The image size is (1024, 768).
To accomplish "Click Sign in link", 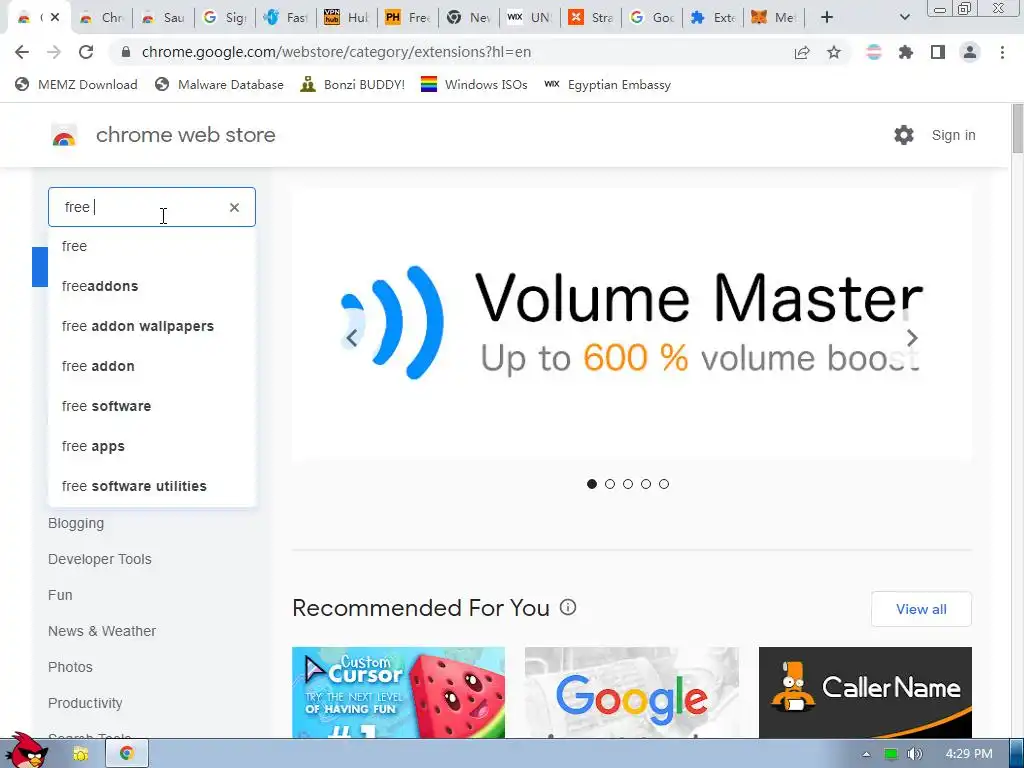I will (953, 135).
